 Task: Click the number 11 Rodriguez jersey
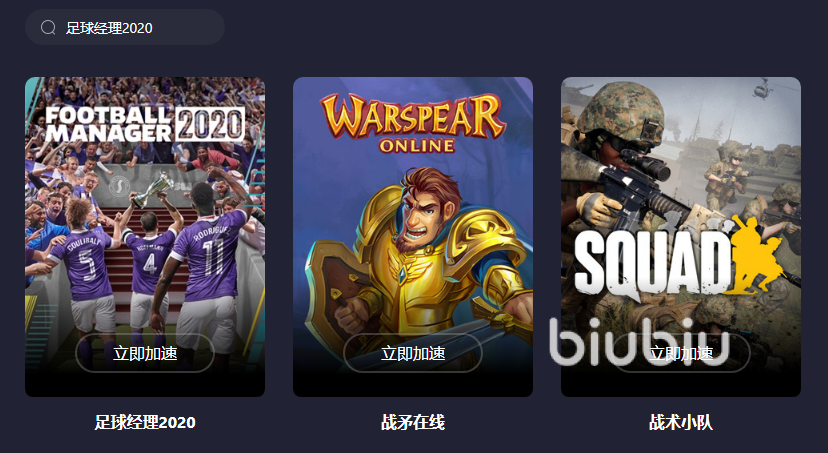point(211,253)
